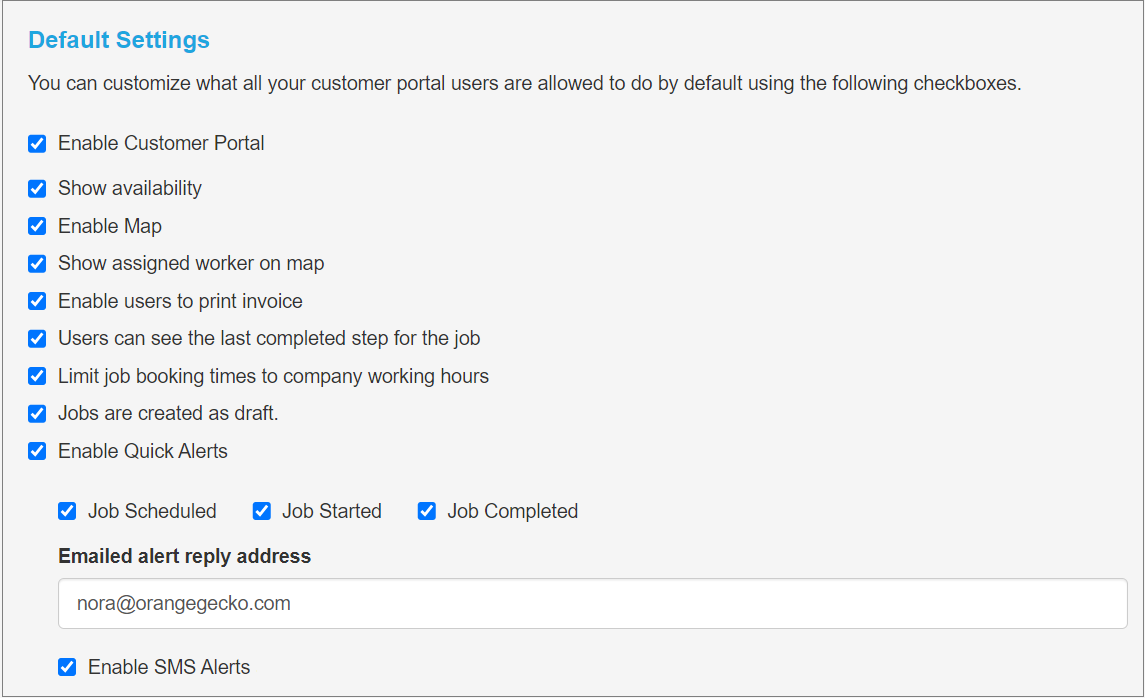Uncheck Enable Customer Portal checkbox

click(x=37, y=143)
